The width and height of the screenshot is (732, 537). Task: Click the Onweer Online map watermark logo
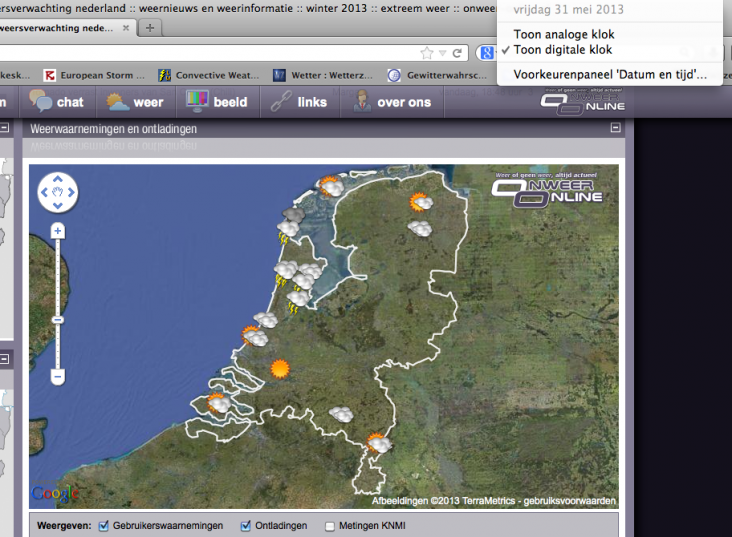tap(548, 188)
